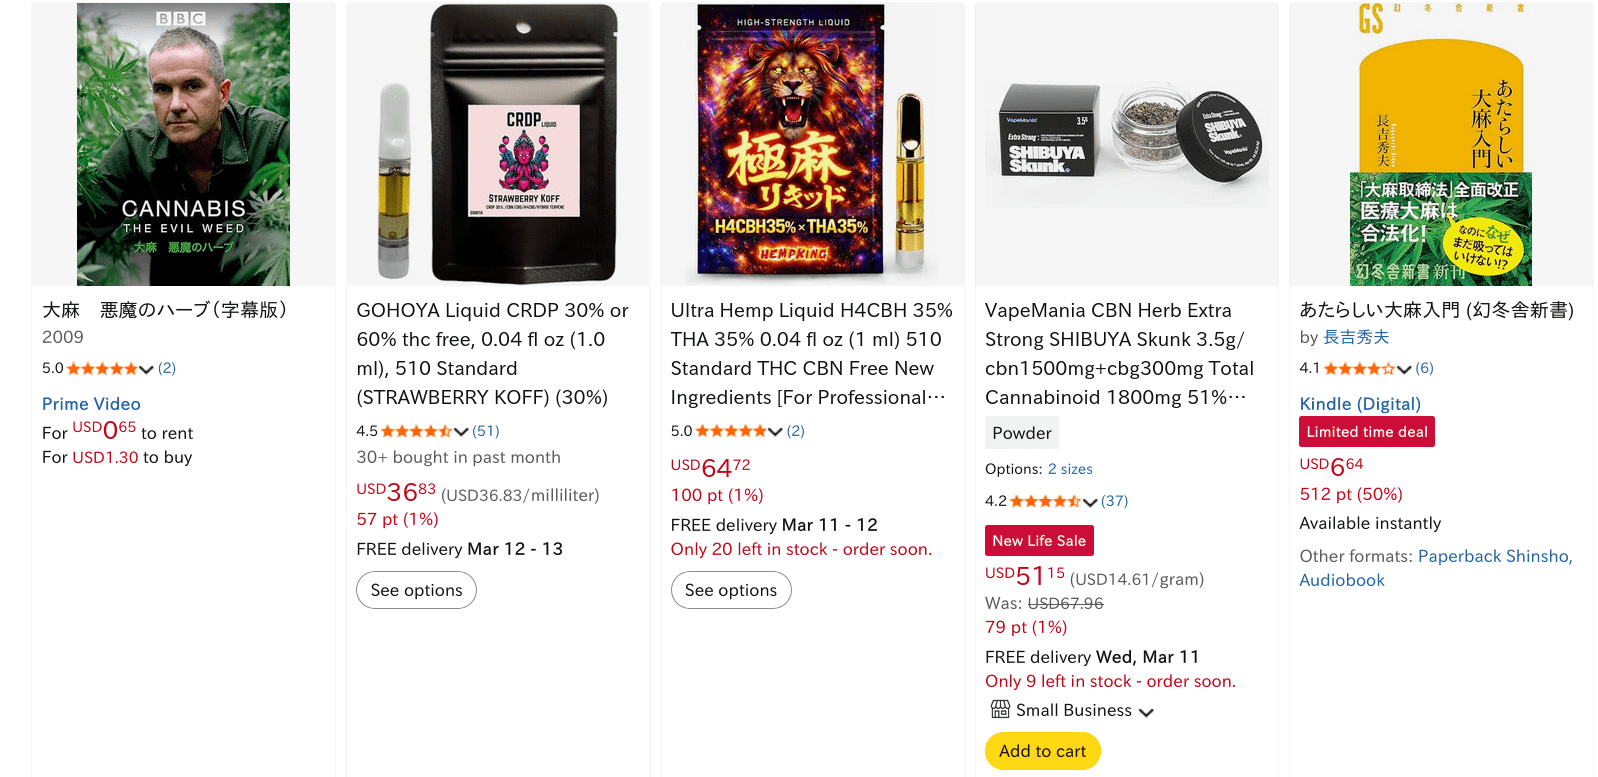The image size is (1598, 777).
Task: Add VapeMania SHIBUYA Skunk to cart
Action: (1042, 751)
